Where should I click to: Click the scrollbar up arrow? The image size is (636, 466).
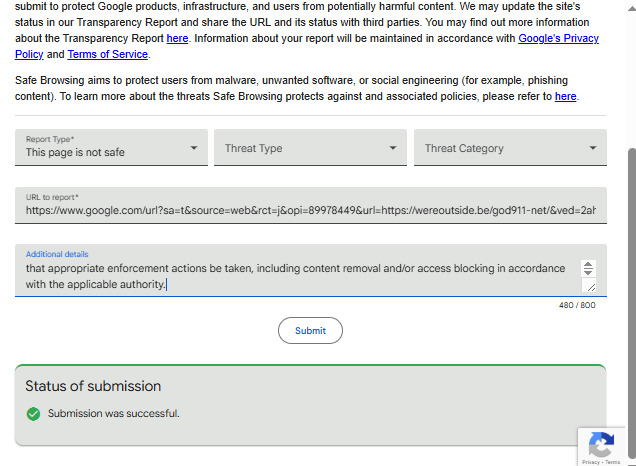point(632,8)
